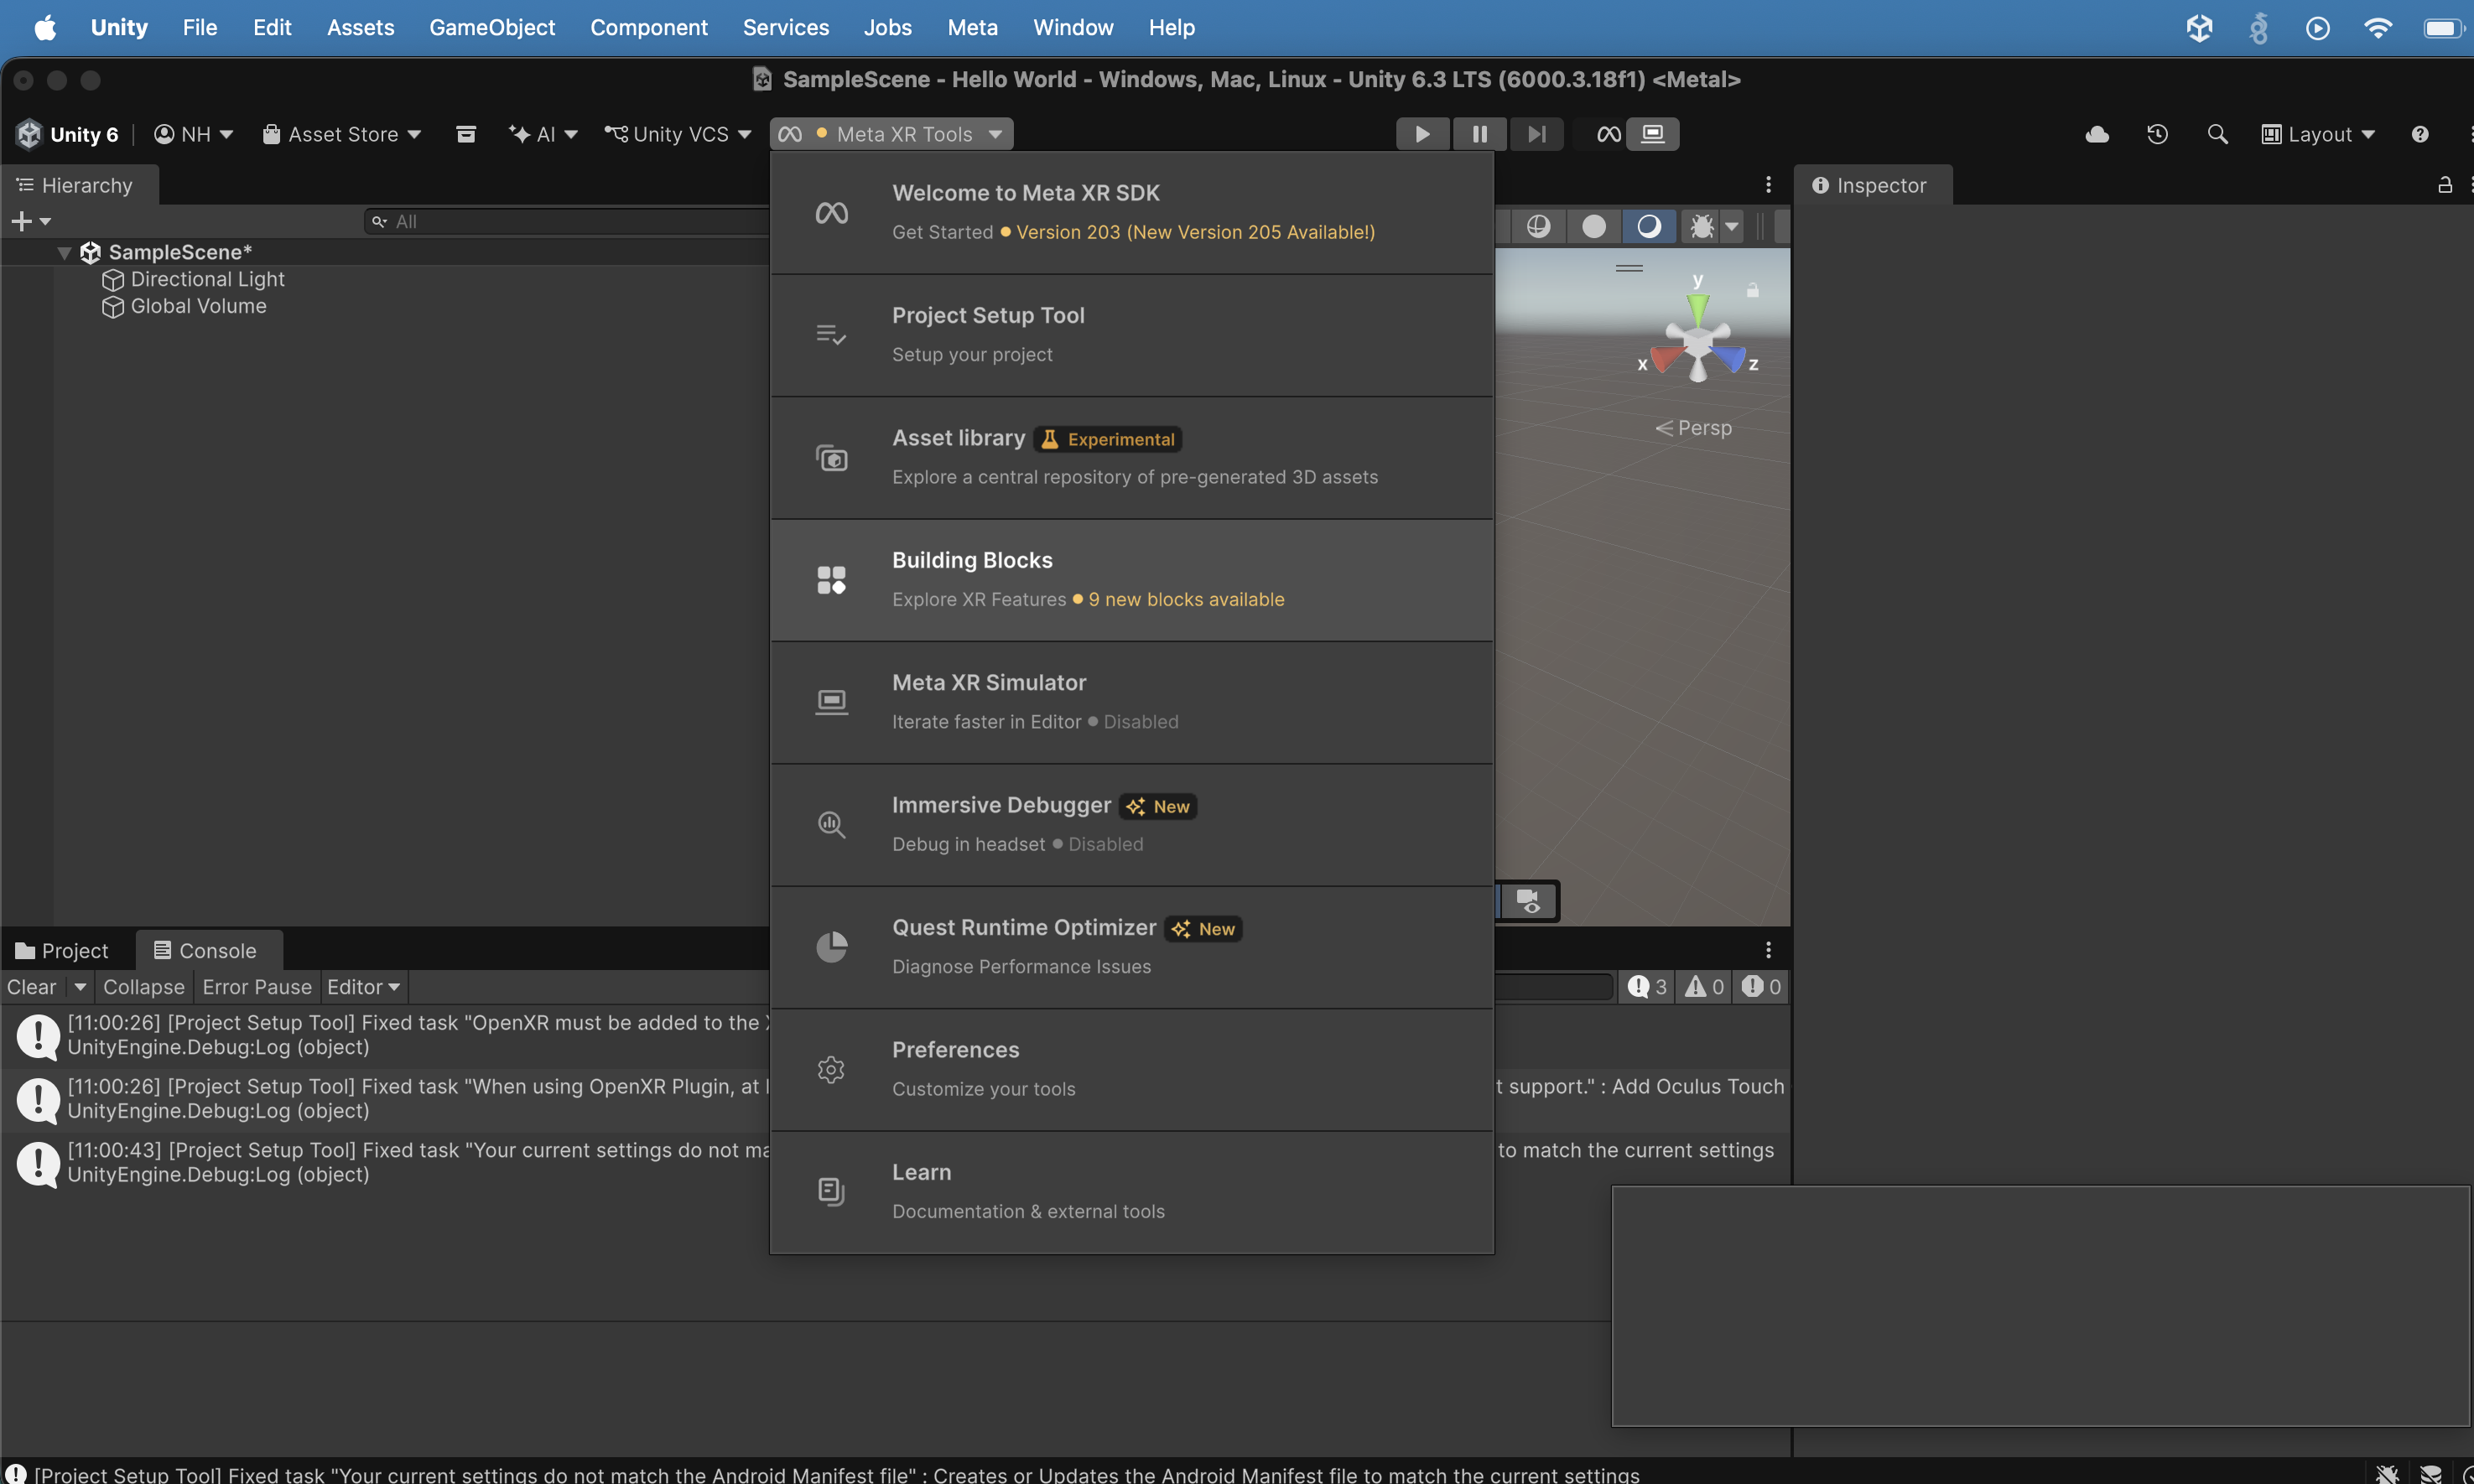
Task: Click the Clear console button
Action: click(x=31, y=987)
